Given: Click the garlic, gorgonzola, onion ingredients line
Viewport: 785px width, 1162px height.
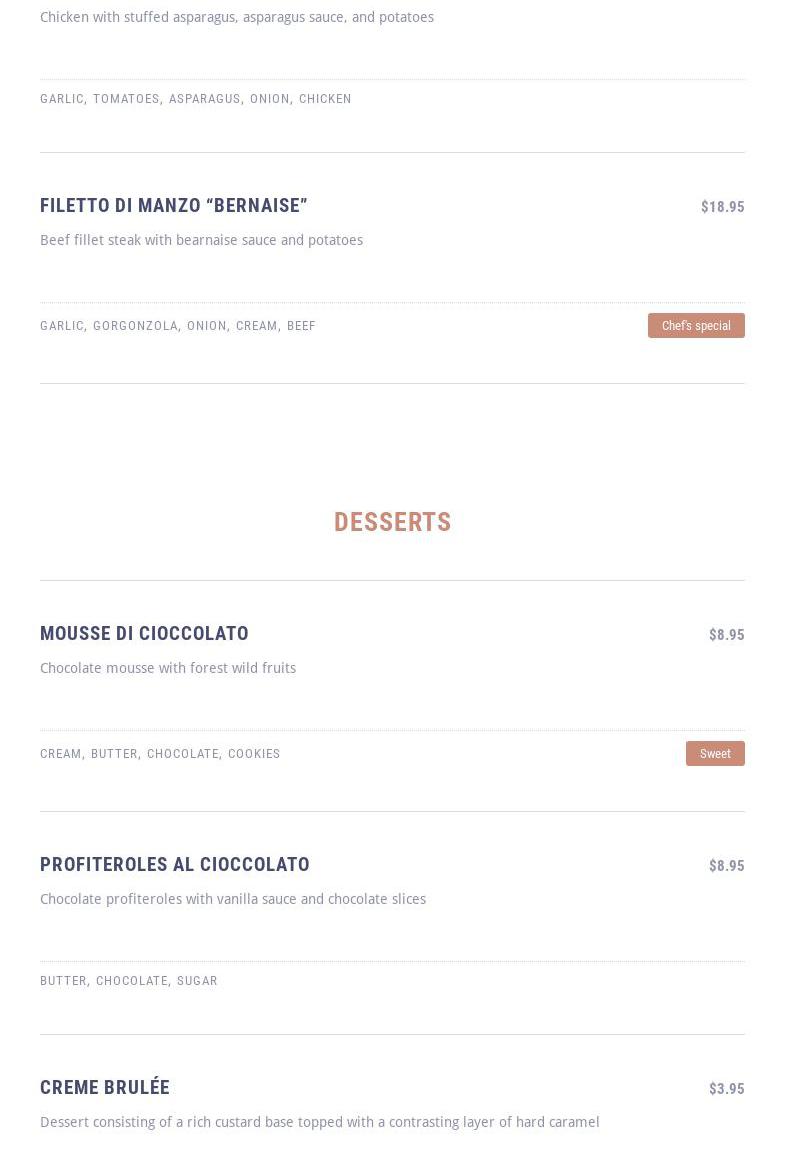Looking at the screenshot, I should tap(178, 326).
